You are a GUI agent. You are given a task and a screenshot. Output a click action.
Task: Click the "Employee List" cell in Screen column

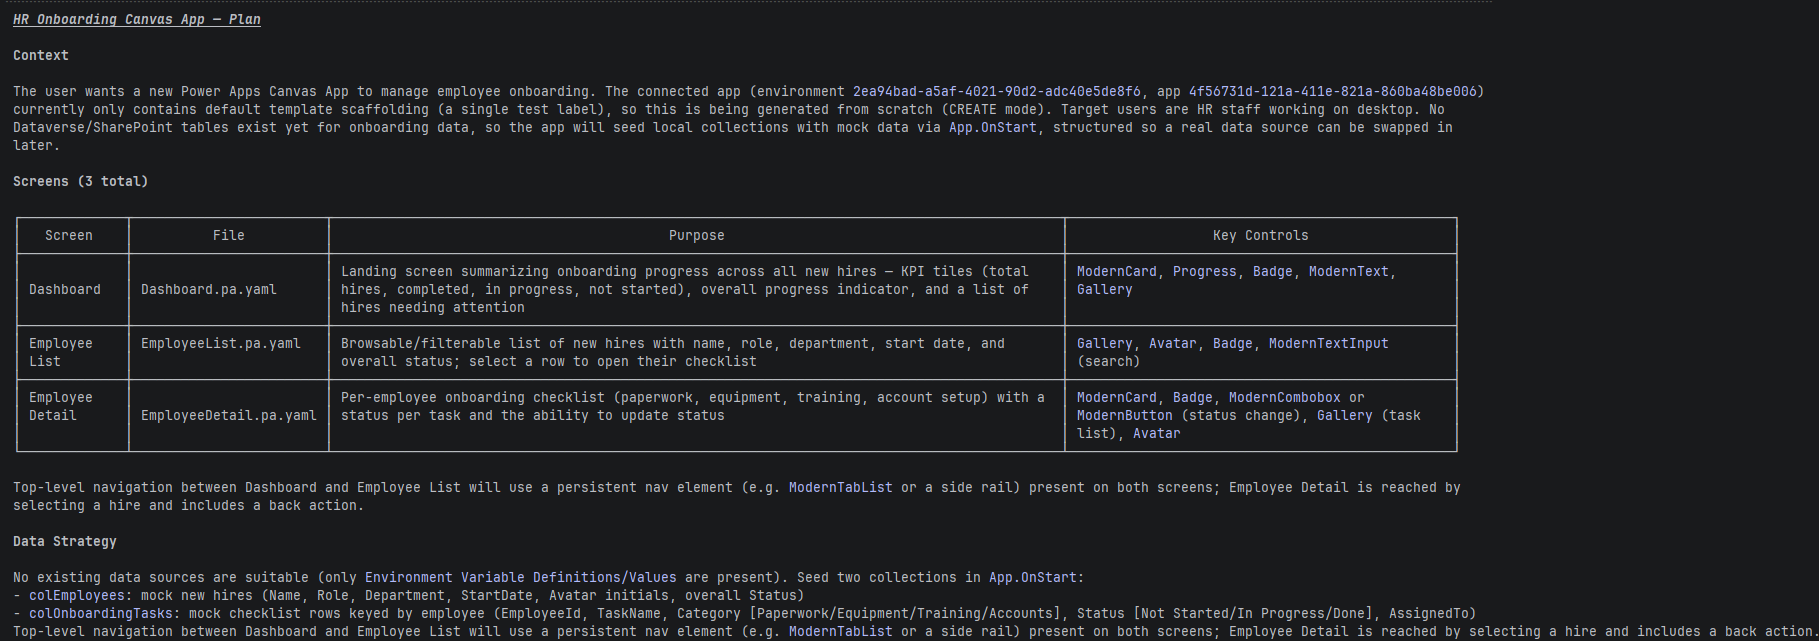61,352
